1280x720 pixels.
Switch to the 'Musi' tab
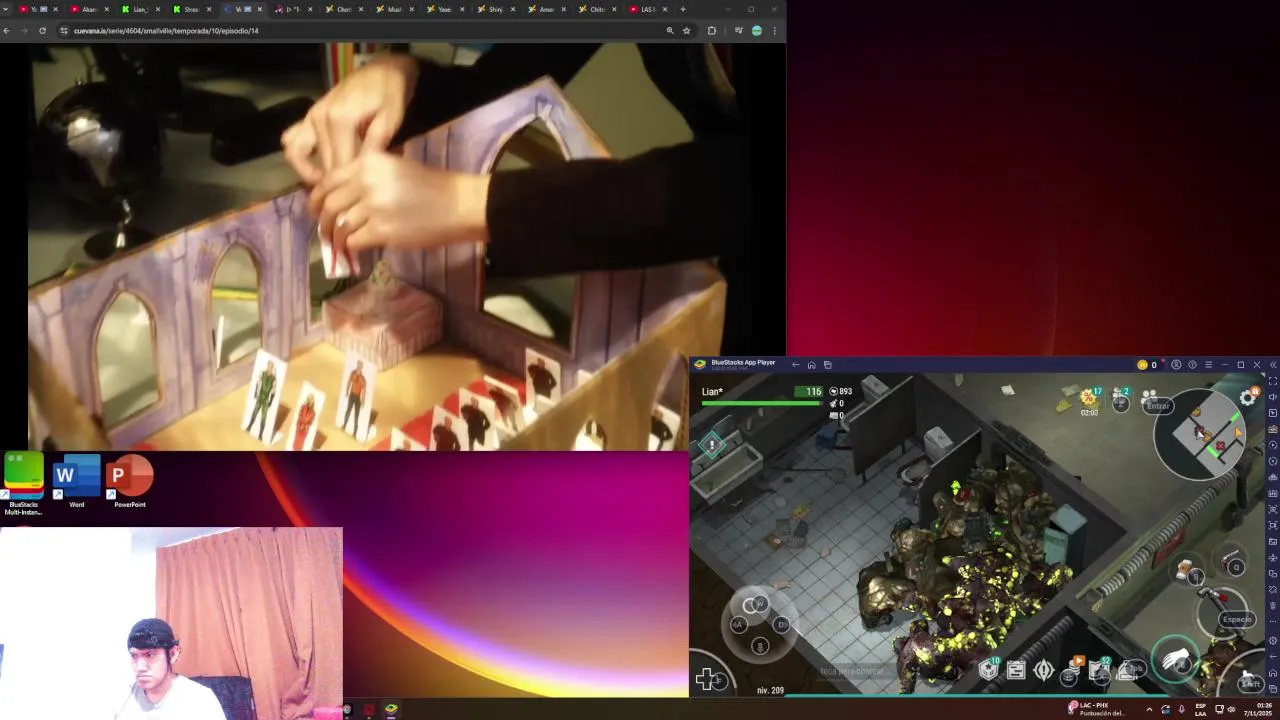coord(394,9)
